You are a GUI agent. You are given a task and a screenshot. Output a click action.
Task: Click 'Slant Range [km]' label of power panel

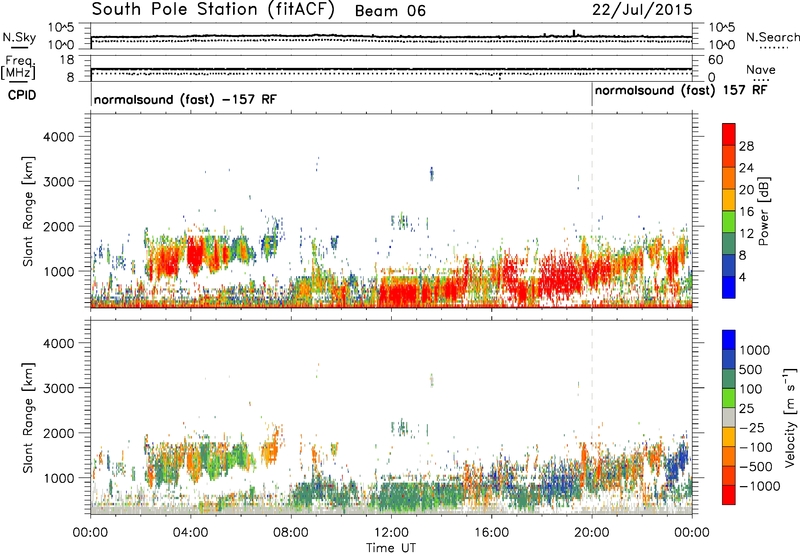[x=28, y=211]
